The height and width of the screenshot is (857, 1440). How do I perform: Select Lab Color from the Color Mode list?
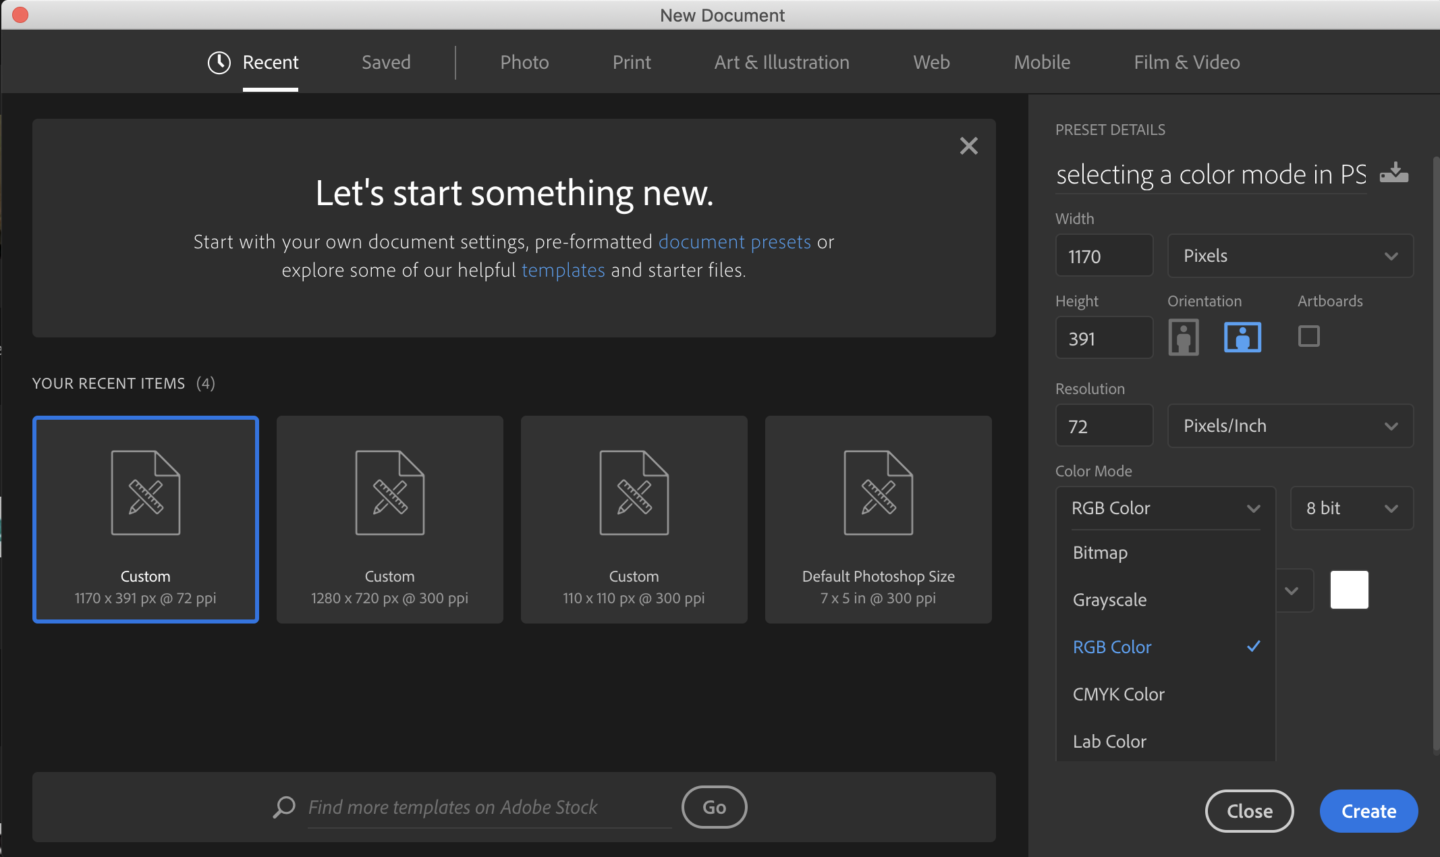1110,741
